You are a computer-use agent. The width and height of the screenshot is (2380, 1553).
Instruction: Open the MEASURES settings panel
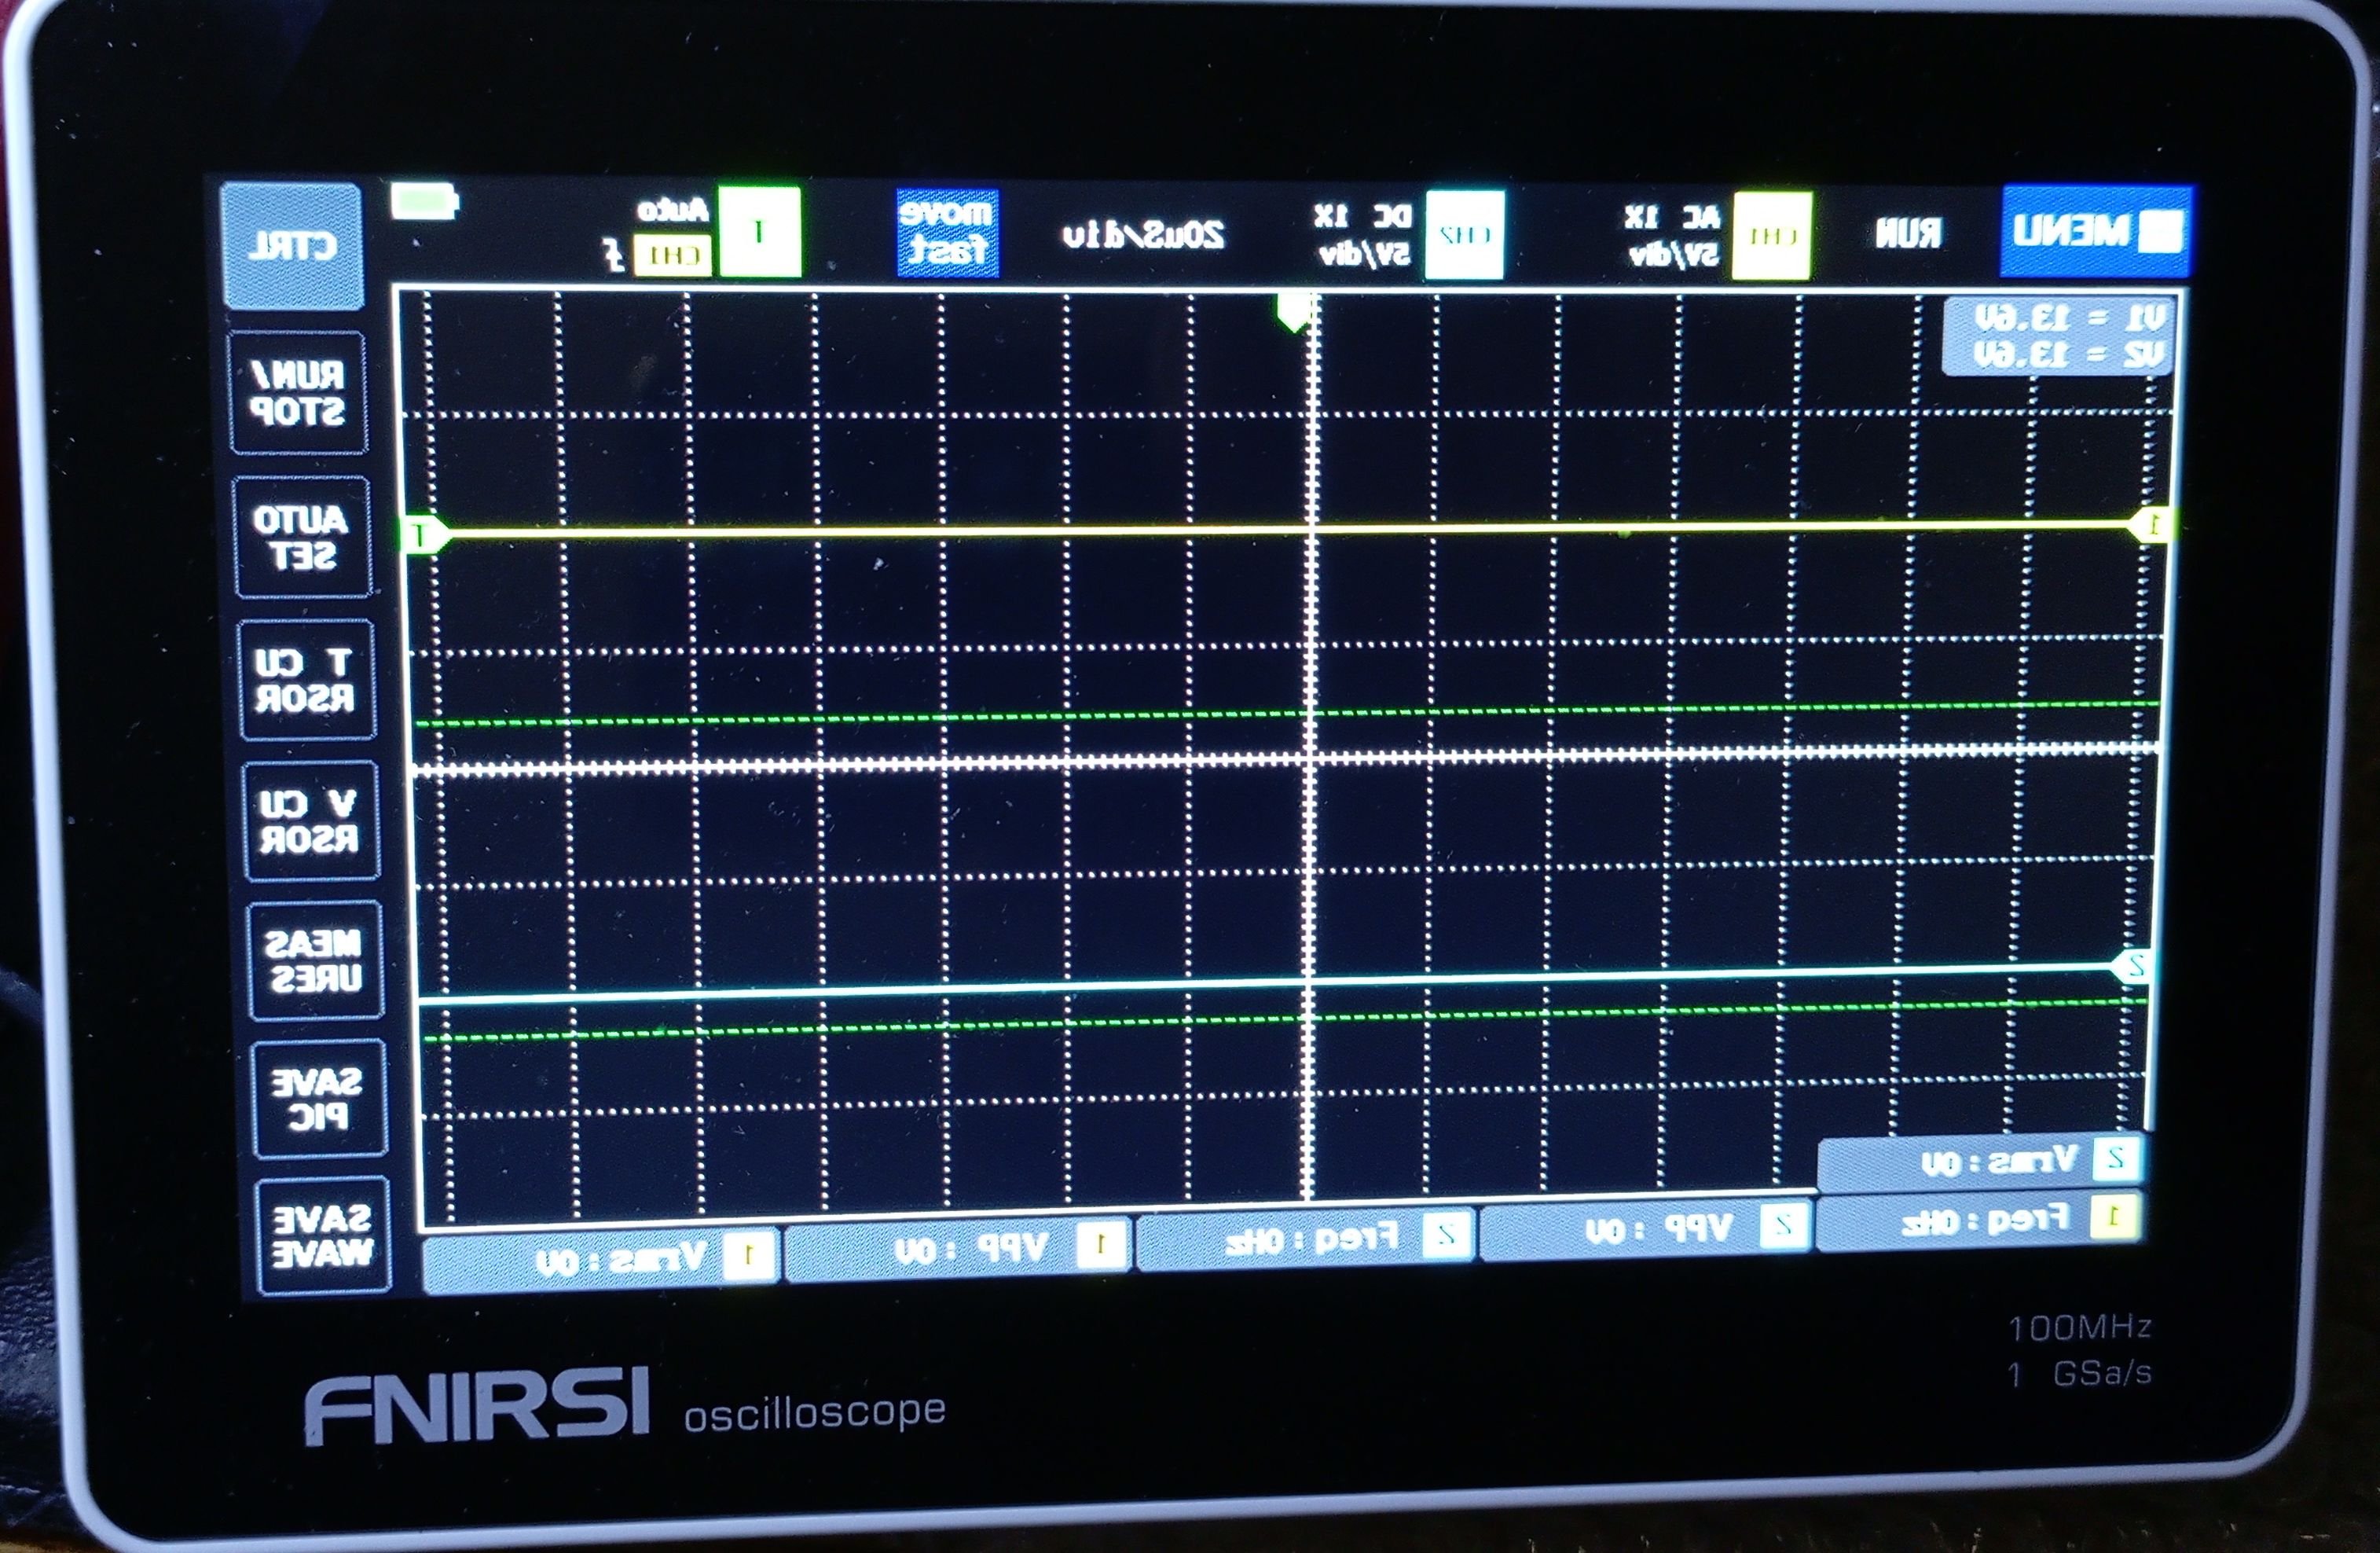[314, 961]
